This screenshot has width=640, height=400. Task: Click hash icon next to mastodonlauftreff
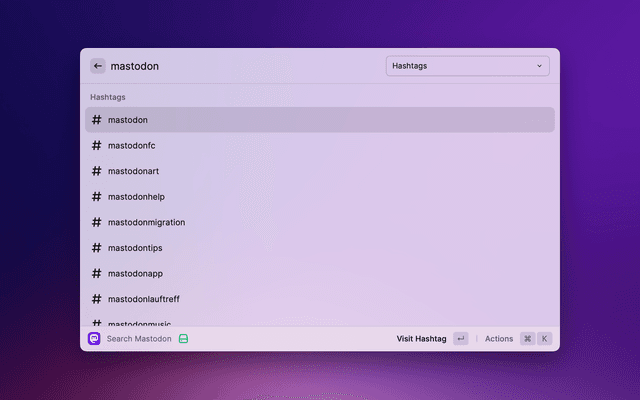(97, 299)
